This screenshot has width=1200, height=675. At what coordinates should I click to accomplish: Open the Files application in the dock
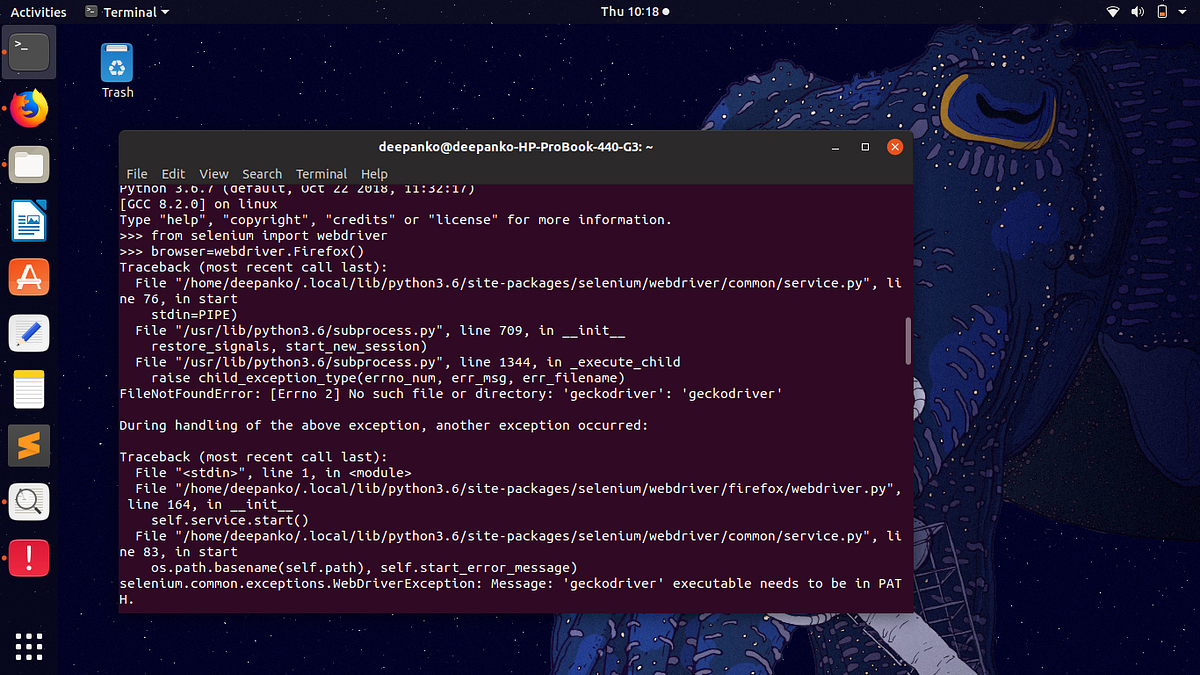[28, 164]
